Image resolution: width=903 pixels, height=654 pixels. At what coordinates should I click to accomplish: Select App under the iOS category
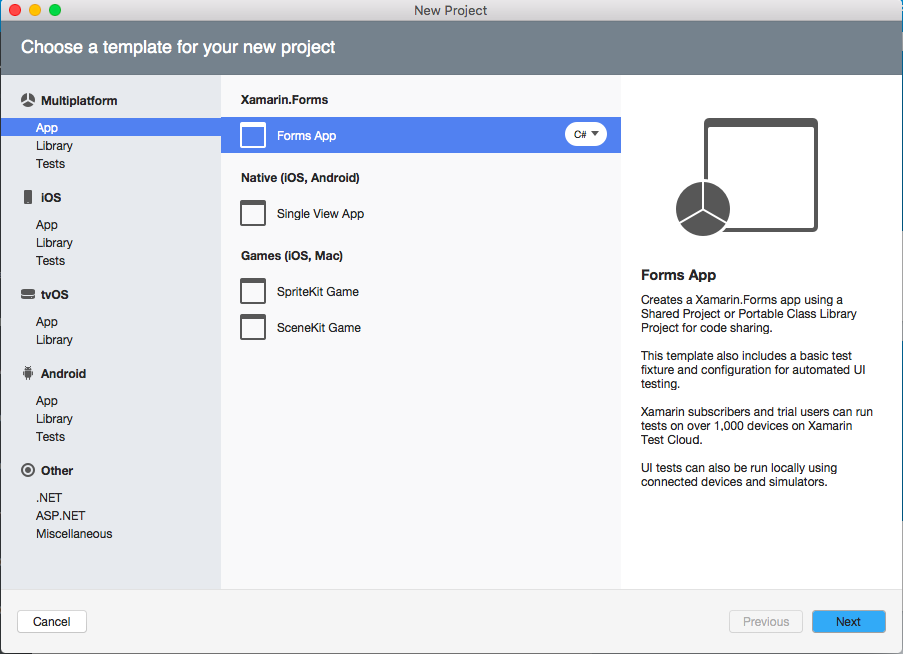[x=47, y=225]
